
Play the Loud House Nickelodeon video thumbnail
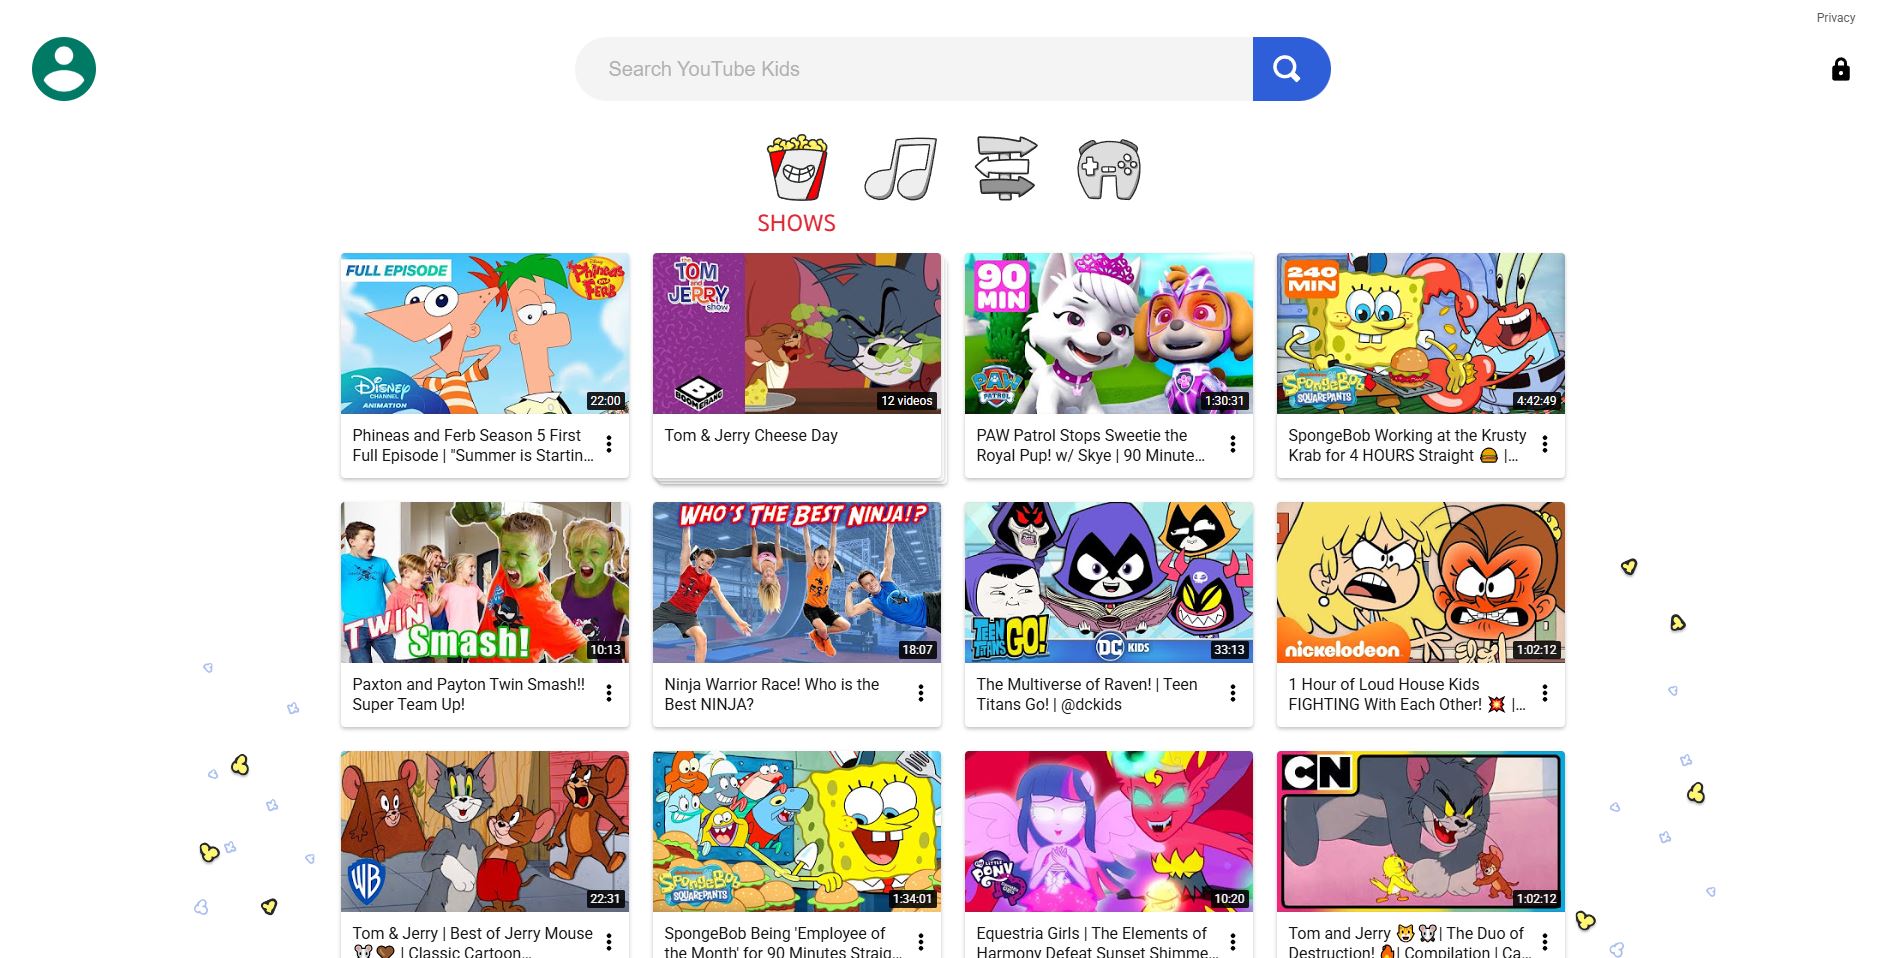pos(1420,582)
